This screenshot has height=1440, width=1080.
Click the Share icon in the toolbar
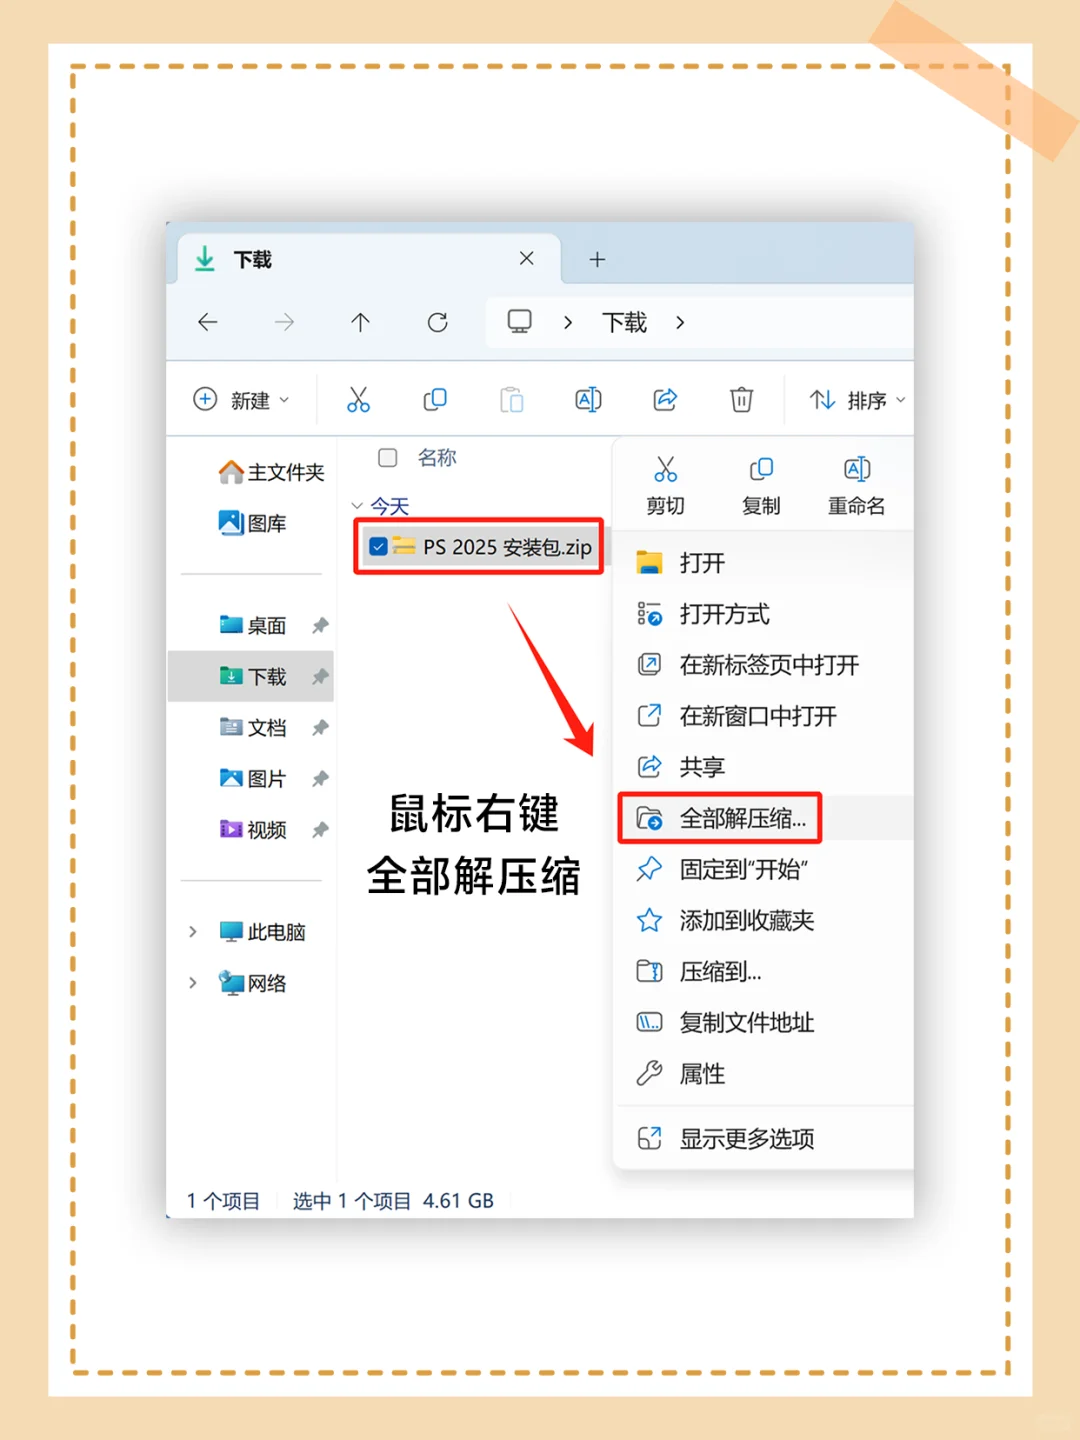point(664,399)
